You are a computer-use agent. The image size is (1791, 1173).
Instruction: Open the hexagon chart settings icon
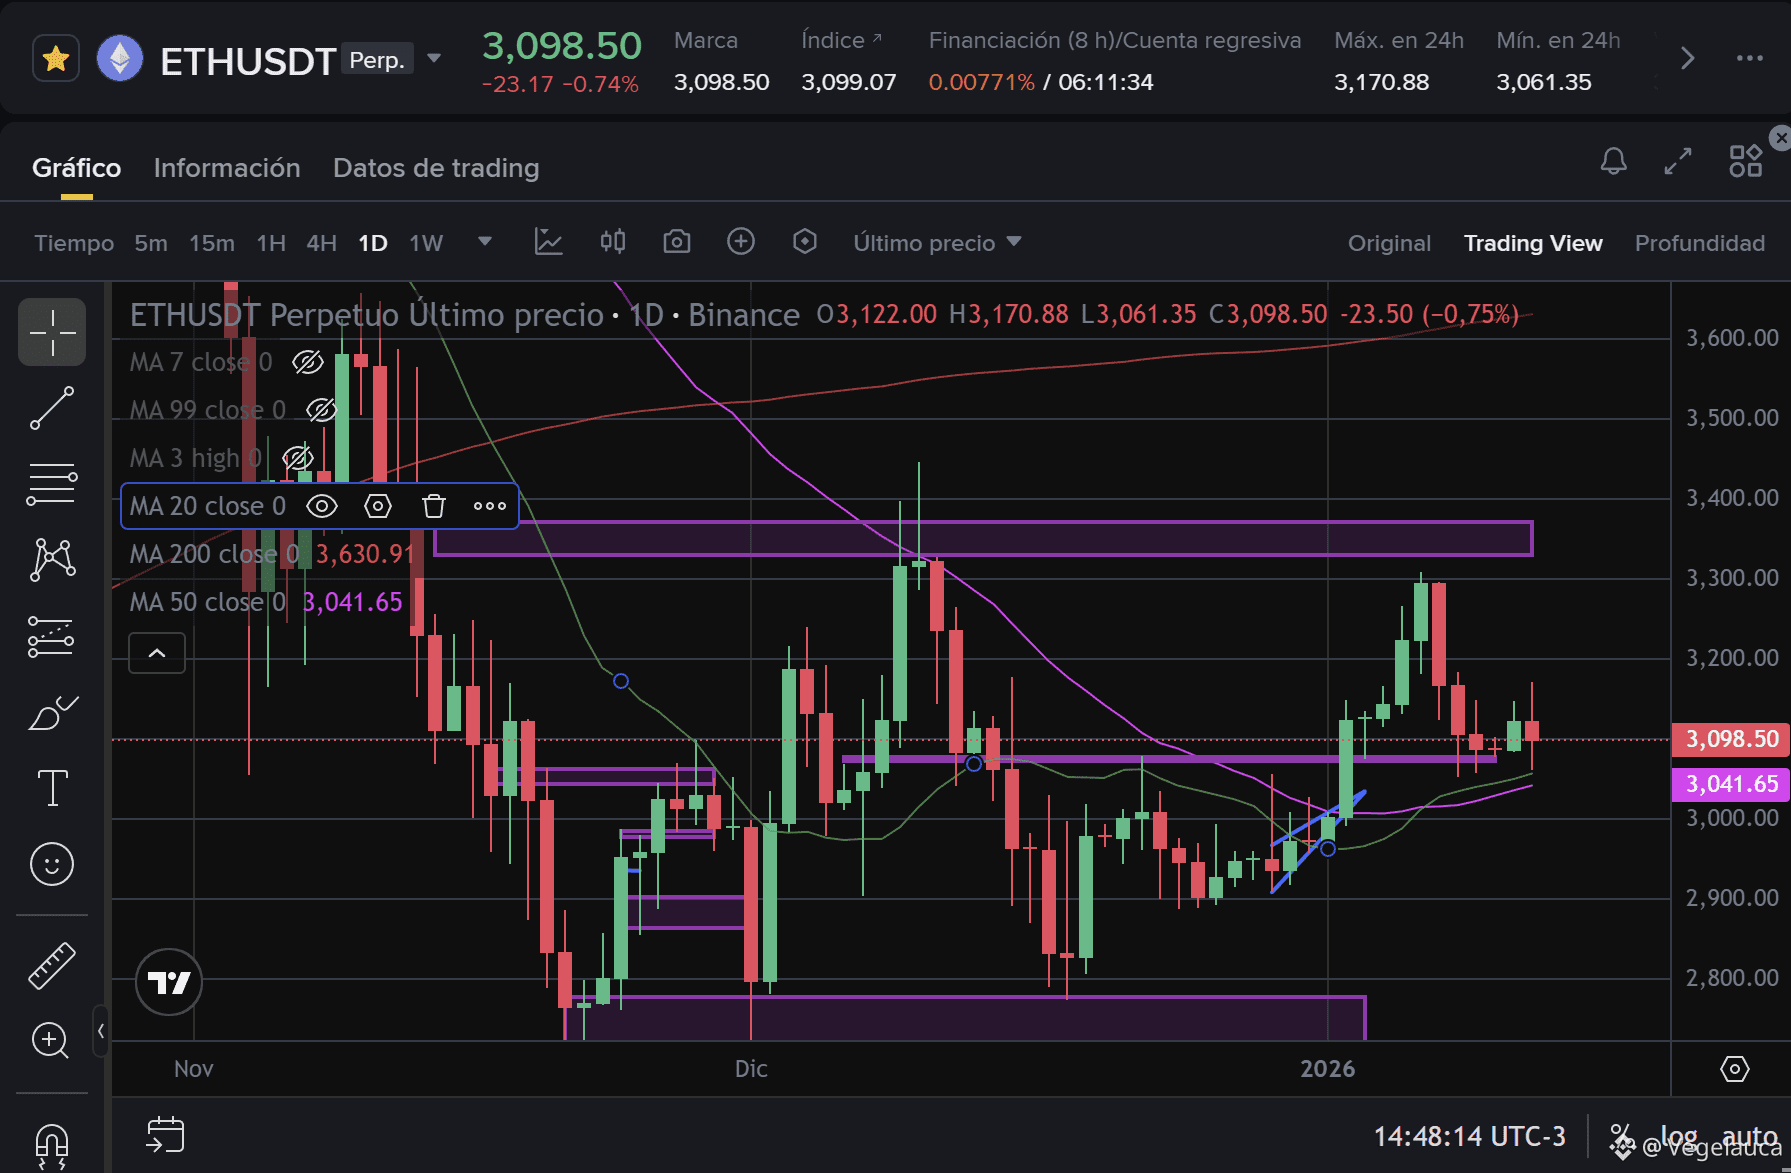tap(805, 242)
